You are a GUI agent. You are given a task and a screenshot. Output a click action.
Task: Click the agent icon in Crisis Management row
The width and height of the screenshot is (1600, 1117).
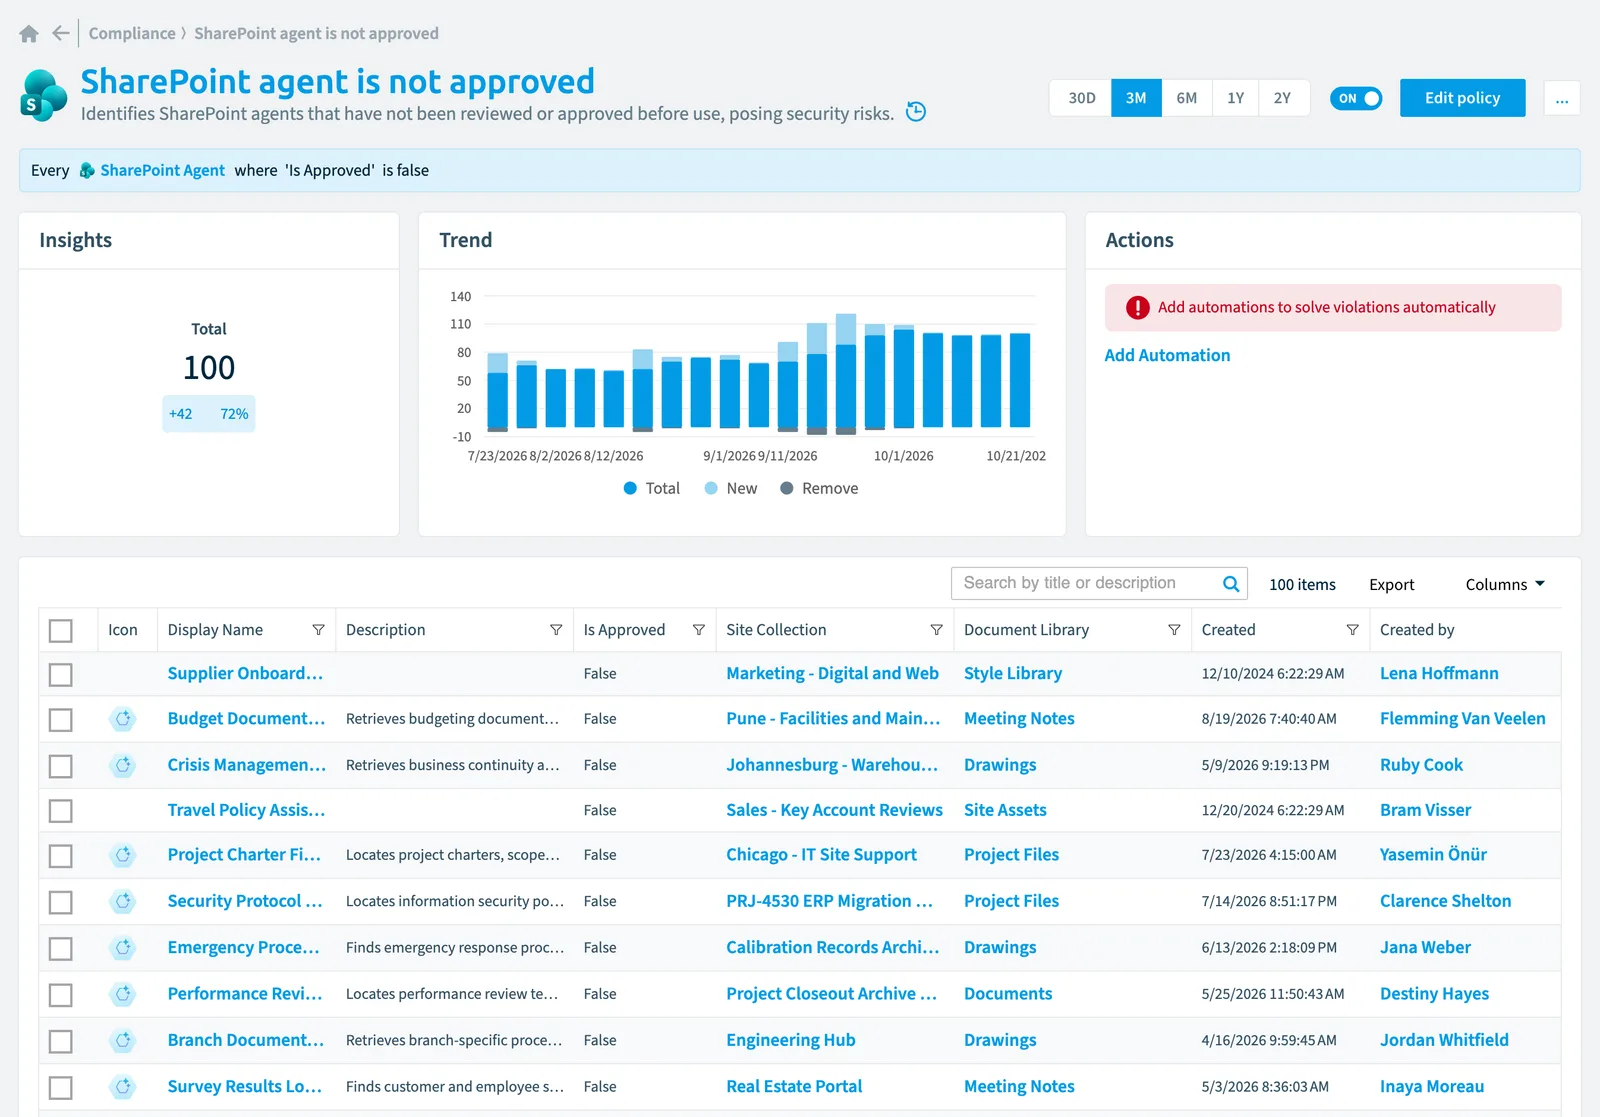(x=123, y=765)
